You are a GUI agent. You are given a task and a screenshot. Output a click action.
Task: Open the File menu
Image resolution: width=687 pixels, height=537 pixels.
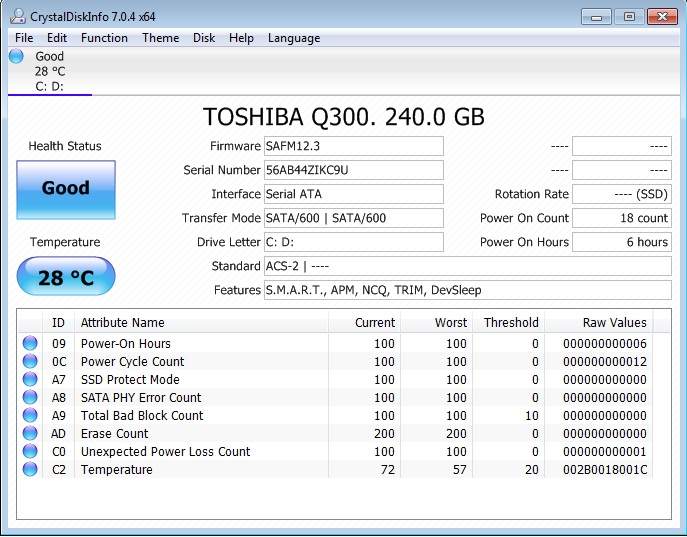24,38
